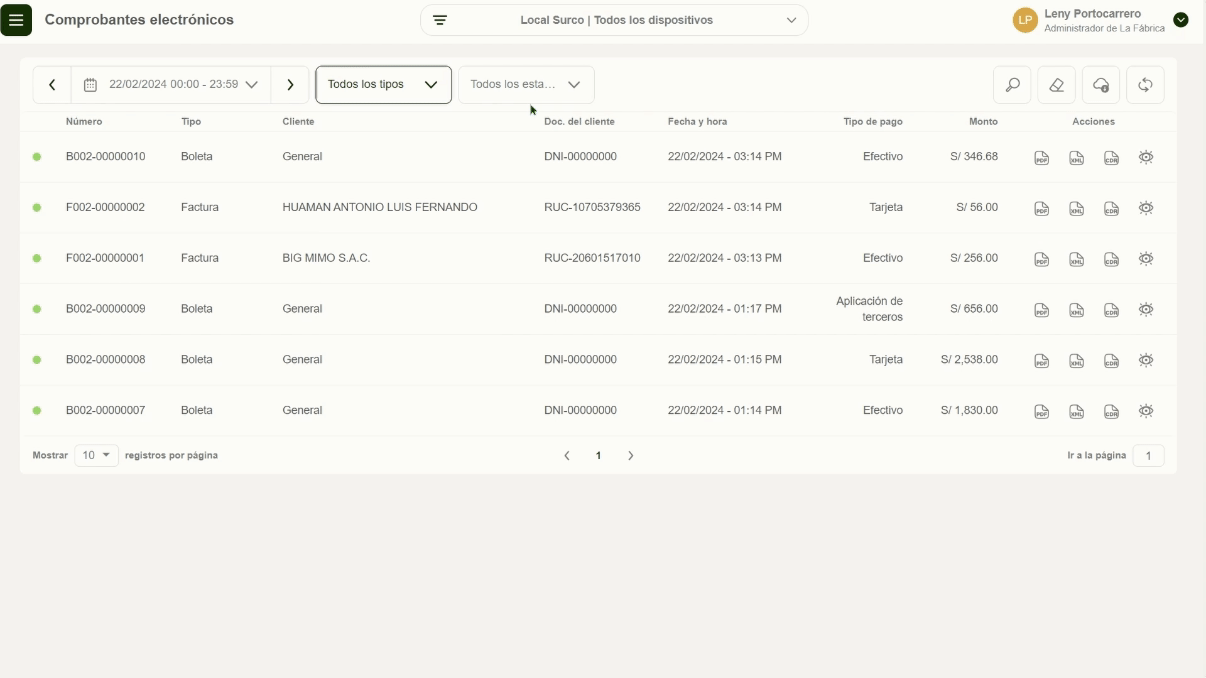Download XML for B002-00000010

pyautogui.click(x=1077, y=158)
